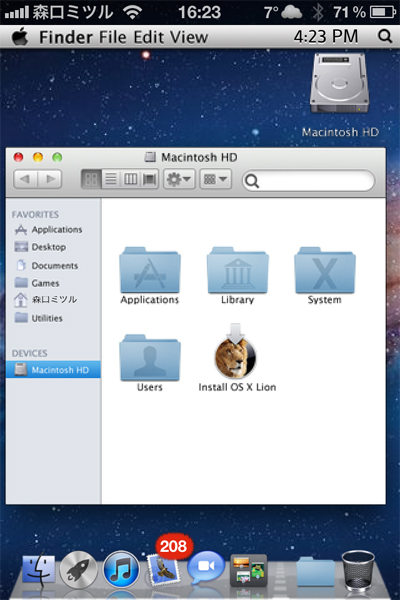Click the Finder face icon in dock
Viewport: 400px width, 600px height.
tap(38, 571)
